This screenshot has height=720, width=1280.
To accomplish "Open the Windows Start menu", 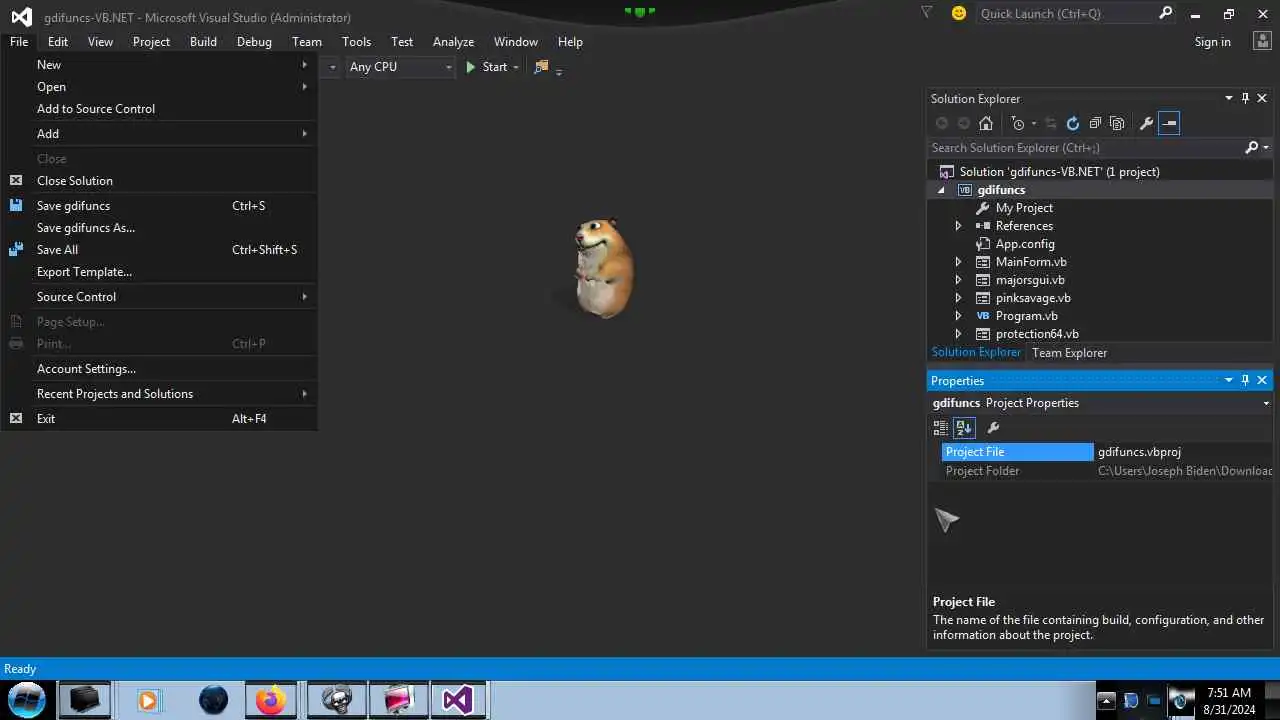I will (x=27, y=699).
